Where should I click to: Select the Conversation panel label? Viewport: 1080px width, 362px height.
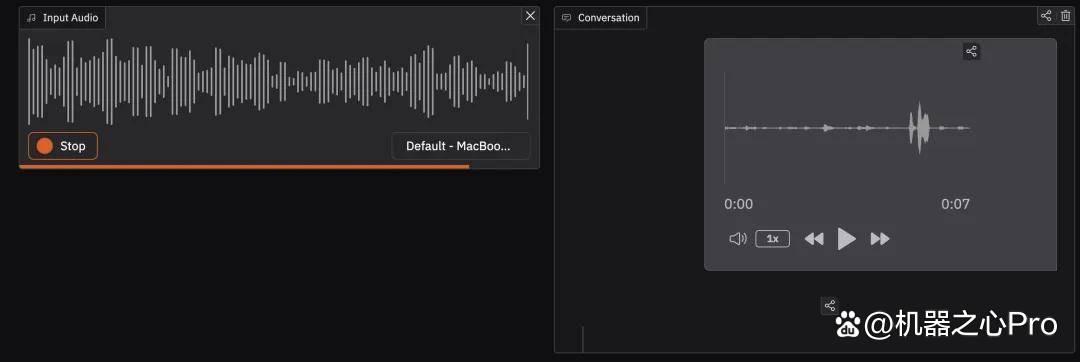pos(608,18)
